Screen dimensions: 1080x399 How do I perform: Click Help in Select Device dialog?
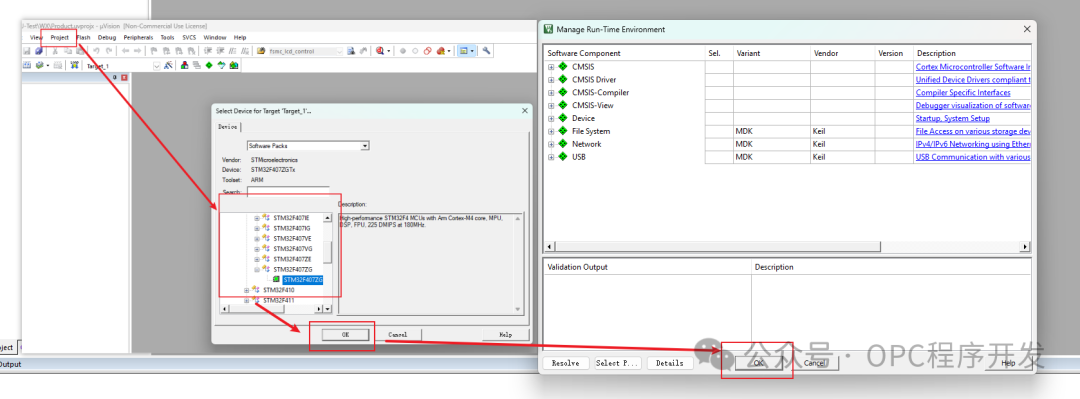tap(506, 334)
